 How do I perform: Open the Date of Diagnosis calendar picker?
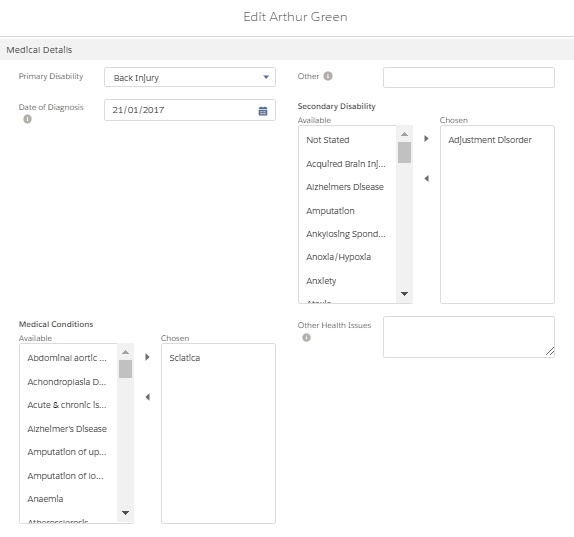tap(263, 111)
